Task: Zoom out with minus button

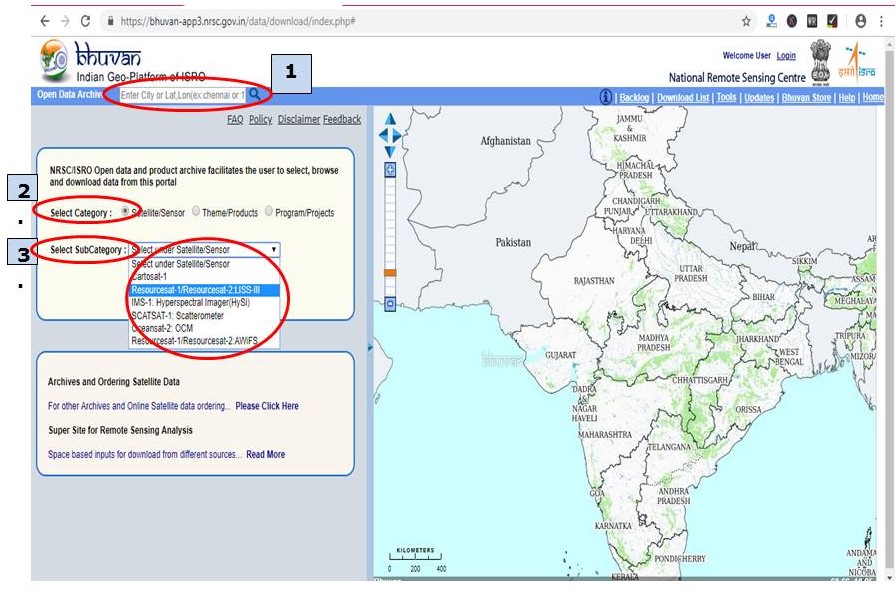Action: [x=390, y=304]
